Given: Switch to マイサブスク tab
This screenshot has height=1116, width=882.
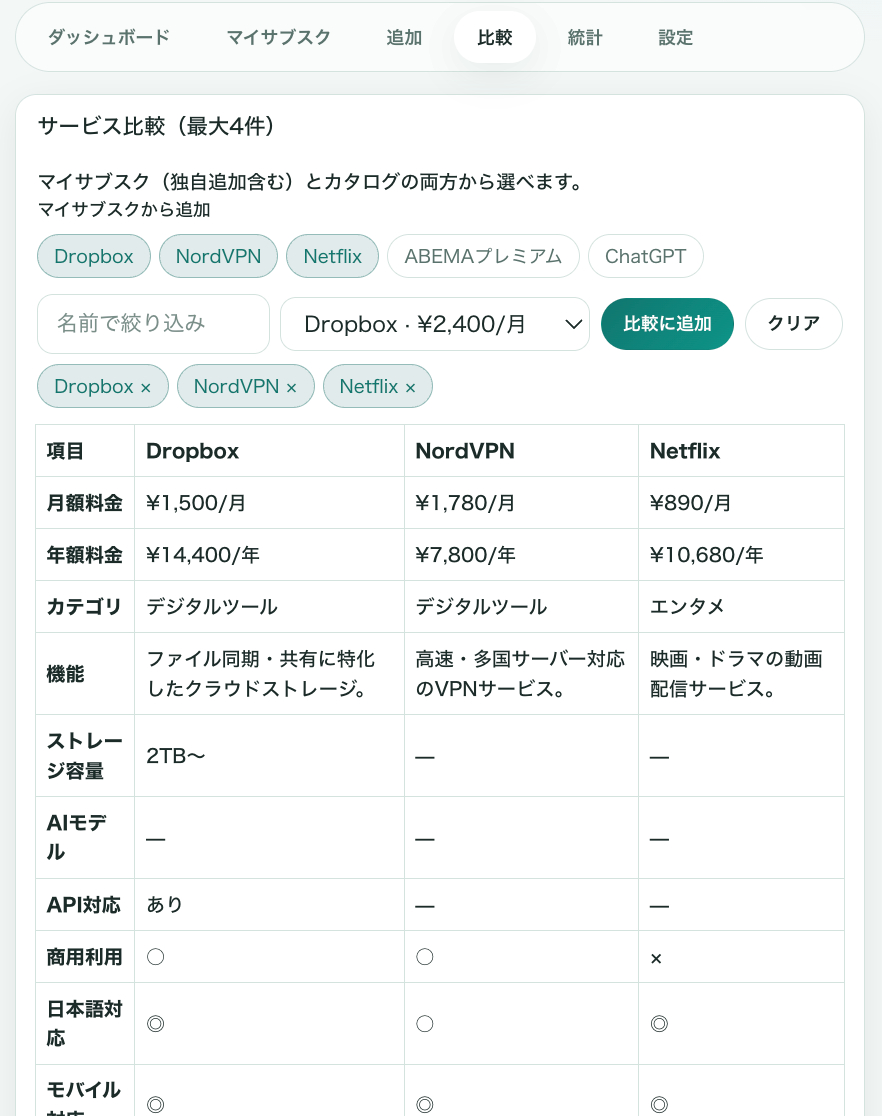Looking at the screenshot, I should pos(278,38).
